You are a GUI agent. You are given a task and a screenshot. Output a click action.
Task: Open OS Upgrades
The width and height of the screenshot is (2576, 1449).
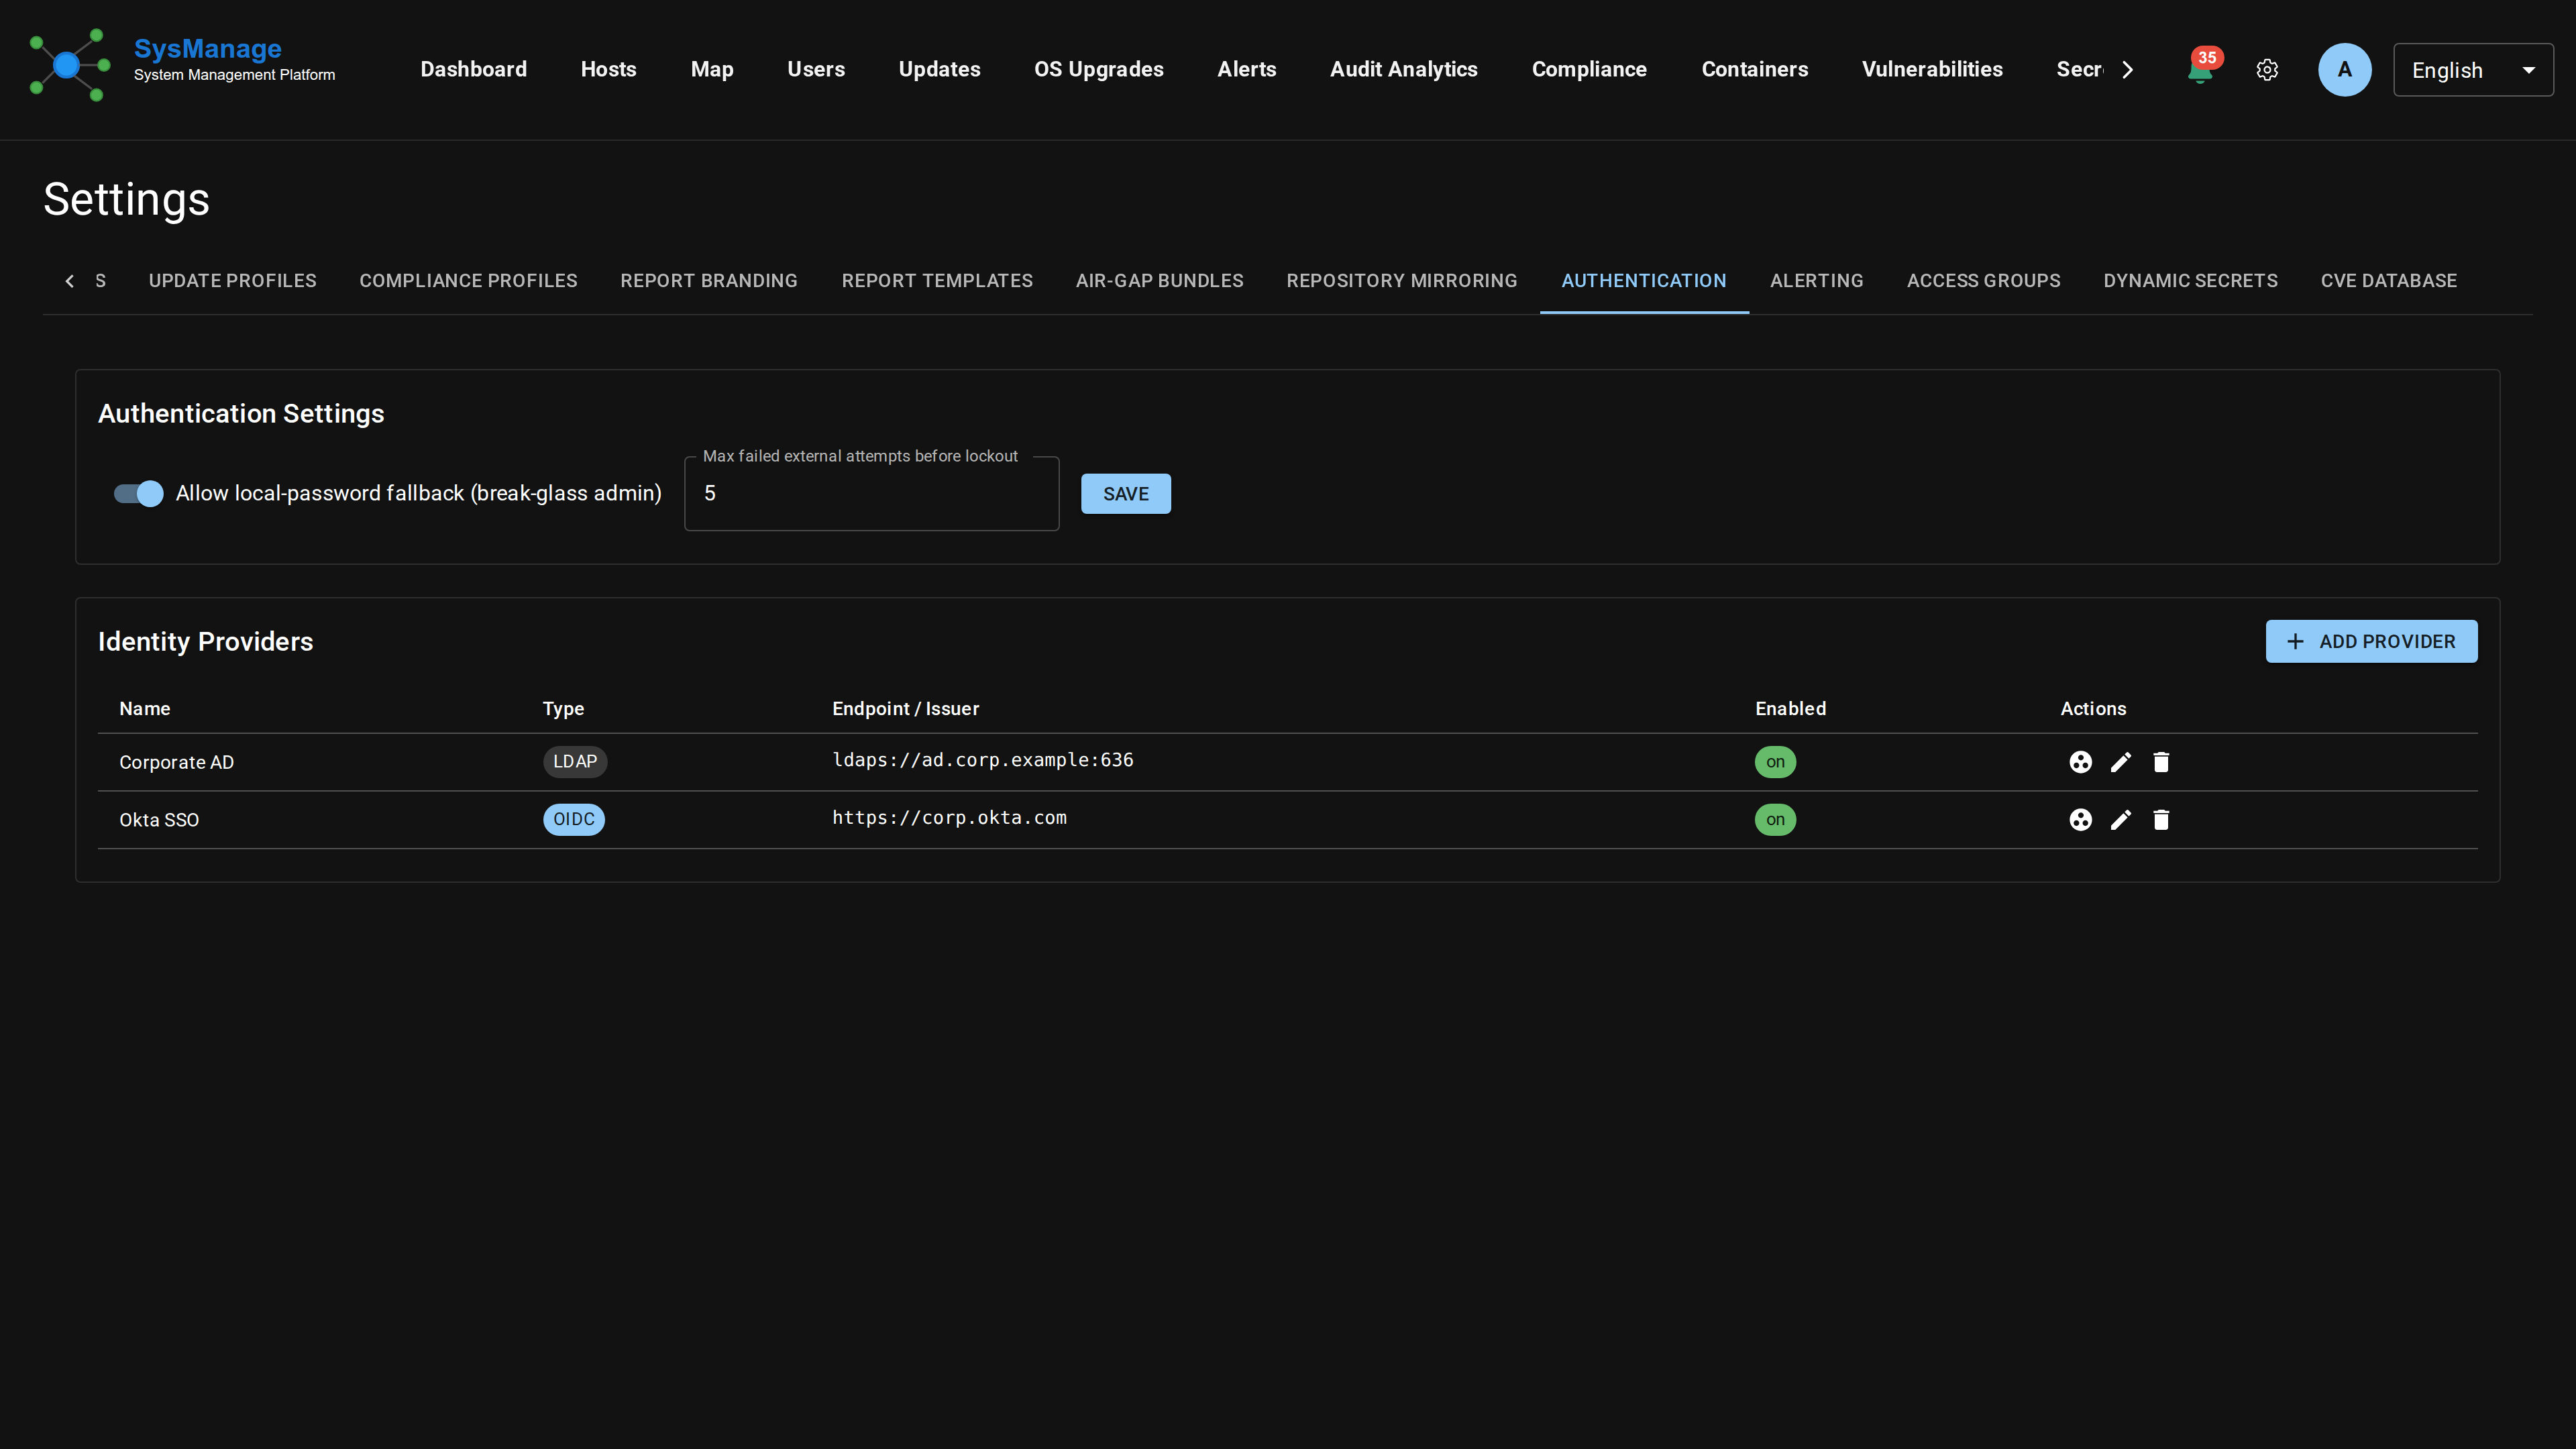tap(1099, 69)
